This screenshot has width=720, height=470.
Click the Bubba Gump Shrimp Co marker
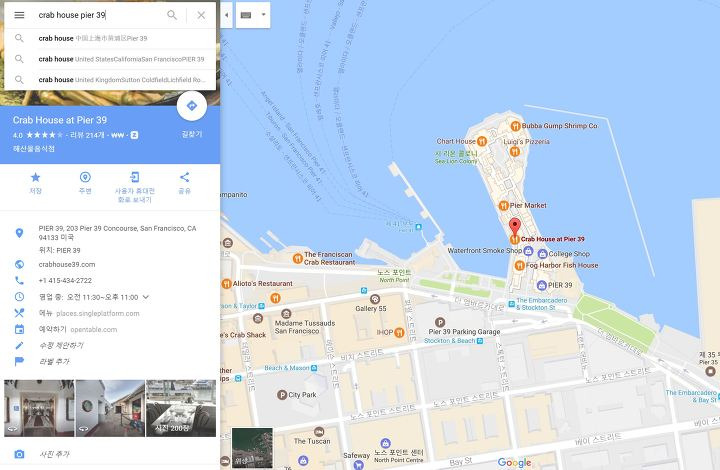click(x=515, y=125)
